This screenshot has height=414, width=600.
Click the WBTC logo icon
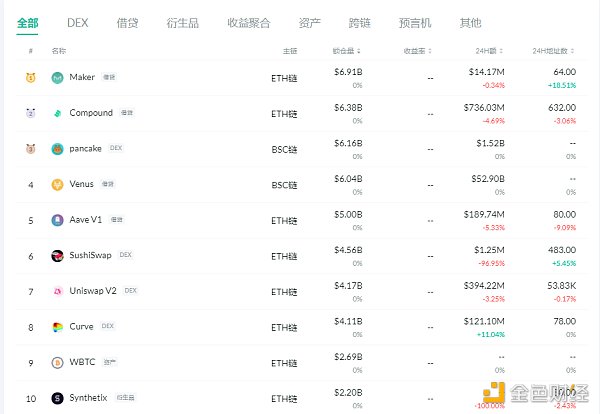coord(58,362)
